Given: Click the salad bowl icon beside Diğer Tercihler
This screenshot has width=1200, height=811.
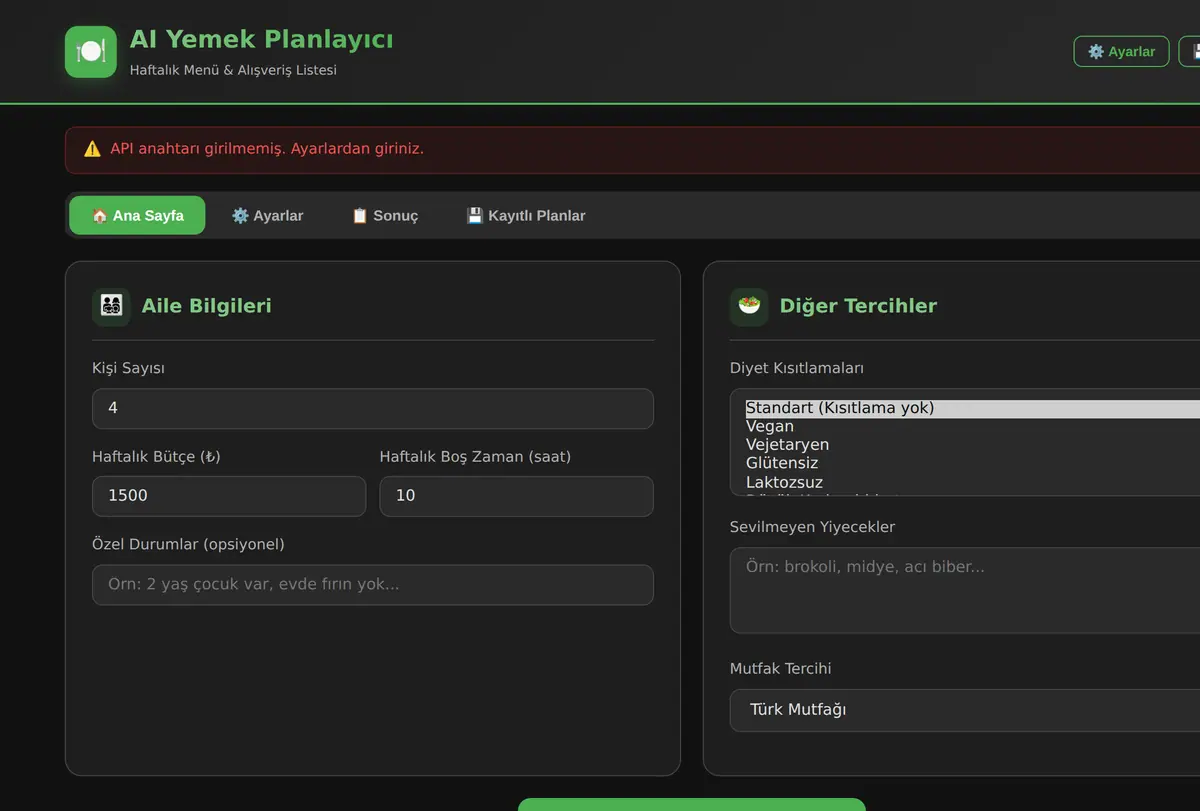Looking at the screenshot, I should click(x=749, y=307).
